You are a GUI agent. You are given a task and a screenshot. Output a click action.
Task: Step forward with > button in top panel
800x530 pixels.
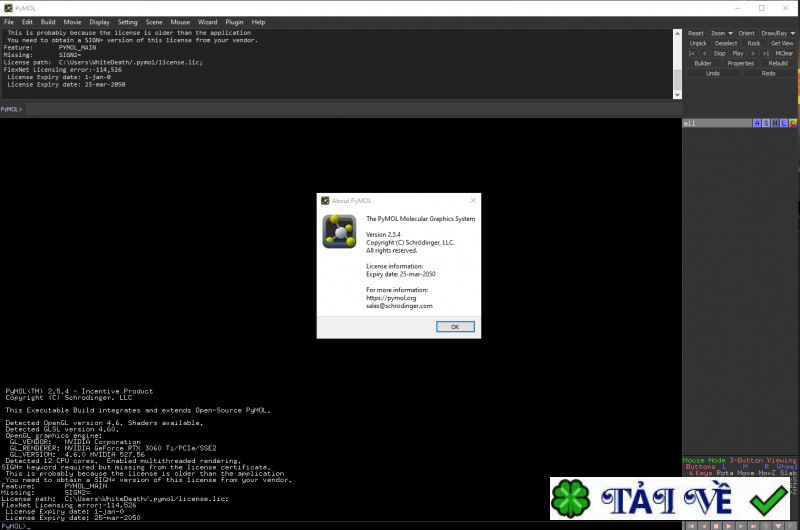(753, 54)
